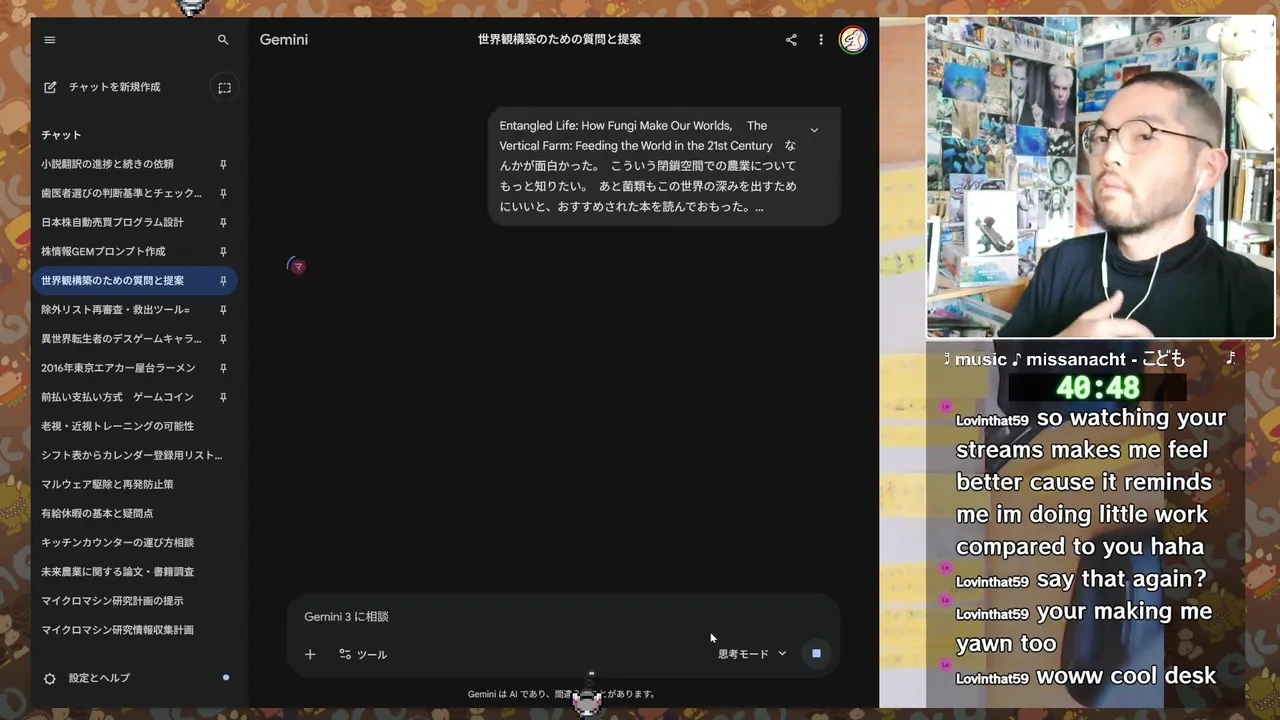This screenshot has width=1280, height=720.
Task: Click the Gemini は AI であり disclaimer text
Action: point(562,694)
